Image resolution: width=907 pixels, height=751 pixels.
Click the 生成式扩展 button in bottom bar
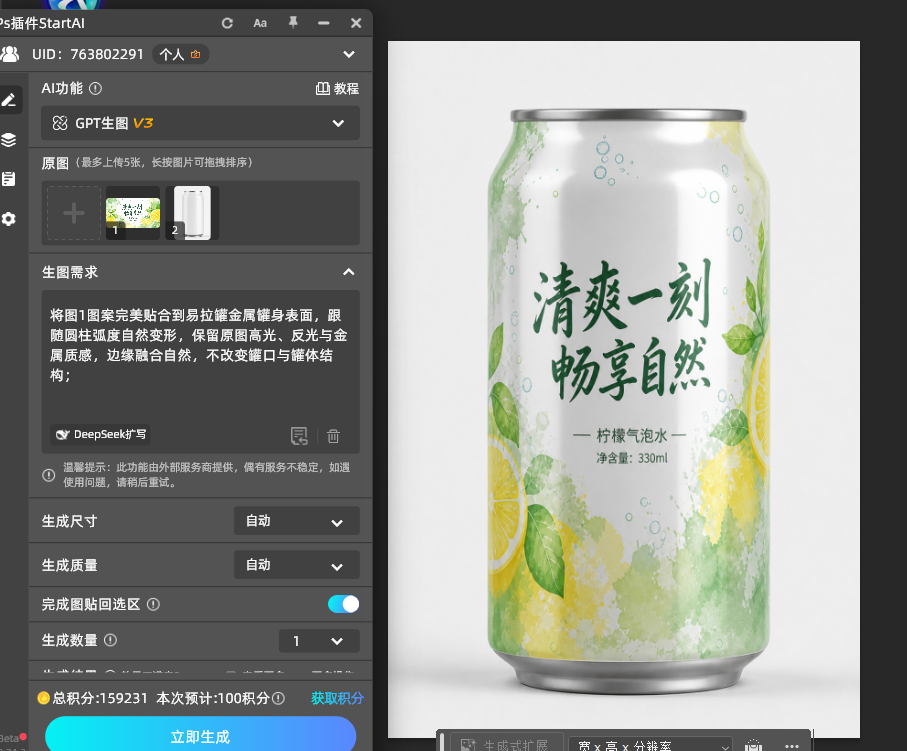tap(507, 743)
